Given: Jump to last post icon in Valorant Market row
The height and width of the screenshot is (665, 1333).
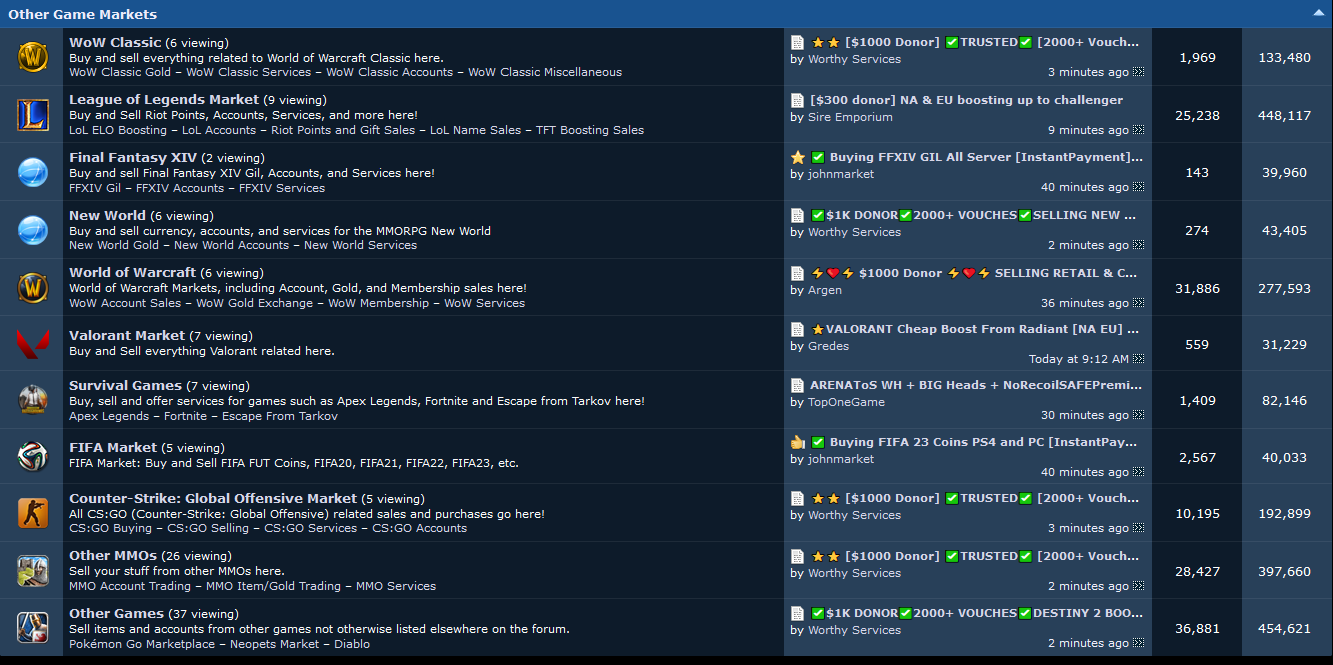Looking at the screenshot, I should click(x=1139, y=360).
